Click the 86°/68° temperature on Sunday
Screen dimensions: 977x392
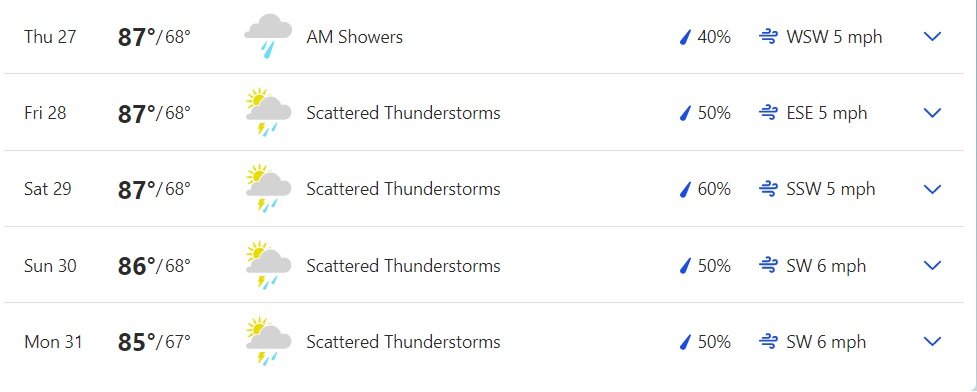point(154,266)
